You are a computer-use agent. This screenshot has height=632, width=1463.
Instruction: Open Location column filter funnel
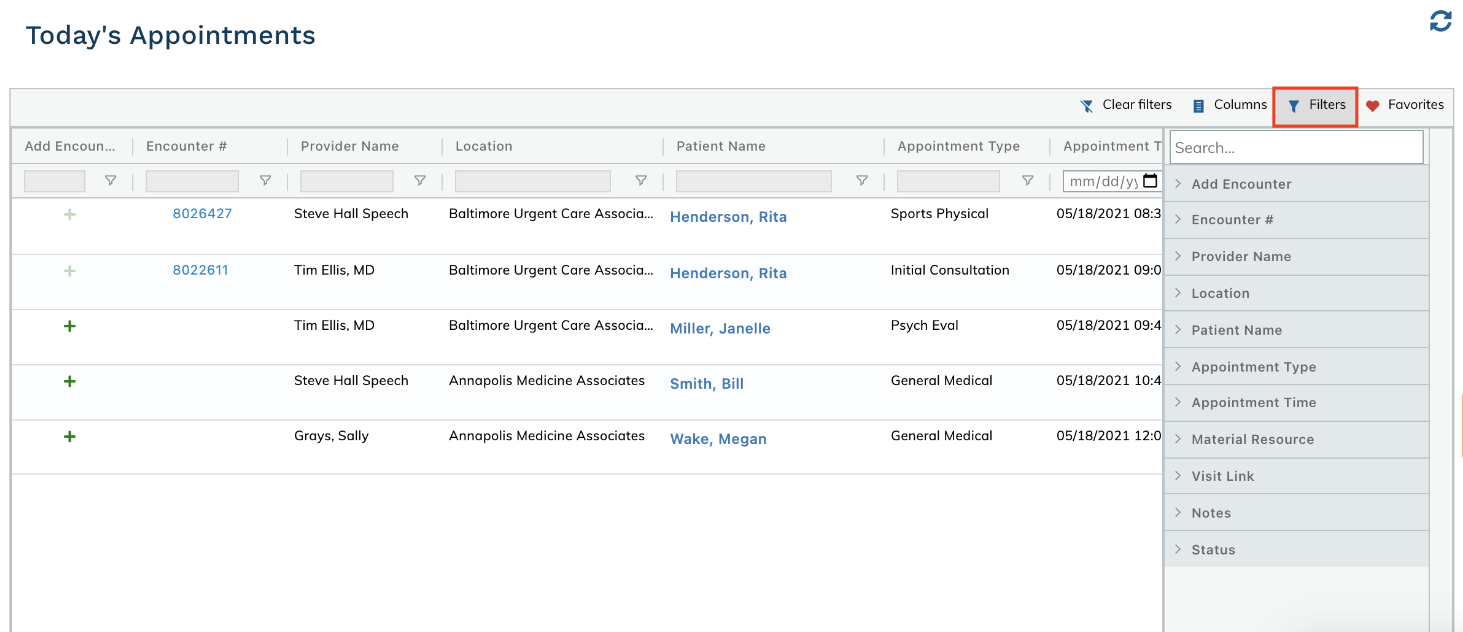[641, 181]
